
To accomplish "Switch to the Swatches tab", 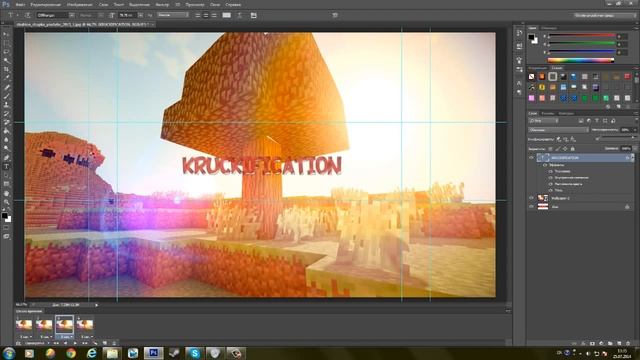I will [x=549, y=28].
